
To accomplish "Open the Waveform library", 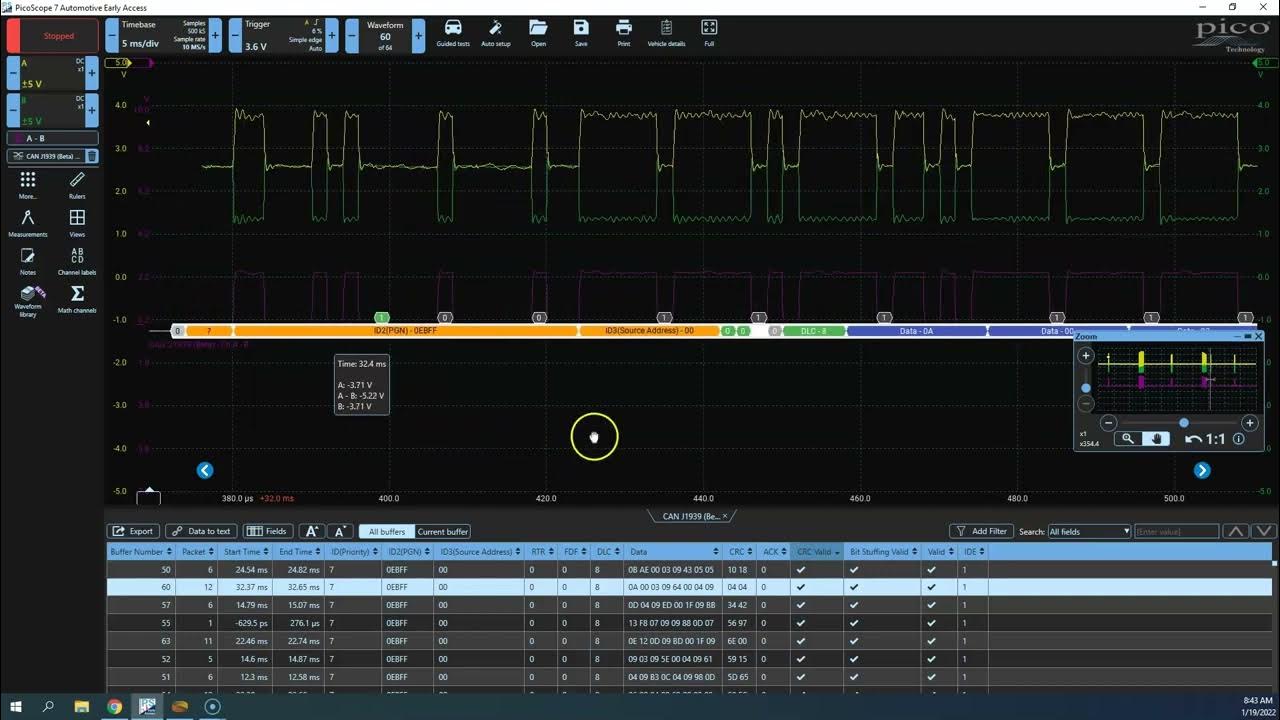I will (28, 301).
